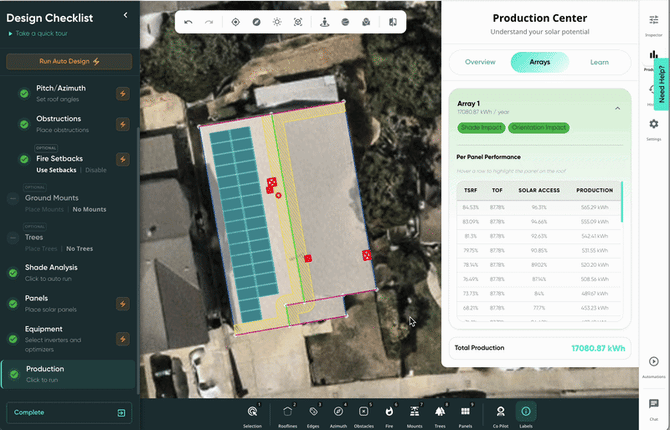Click the Production step green checkmark
Image resolution: width=670 pixels, height=430 pixels.
(x=15, y=374)
